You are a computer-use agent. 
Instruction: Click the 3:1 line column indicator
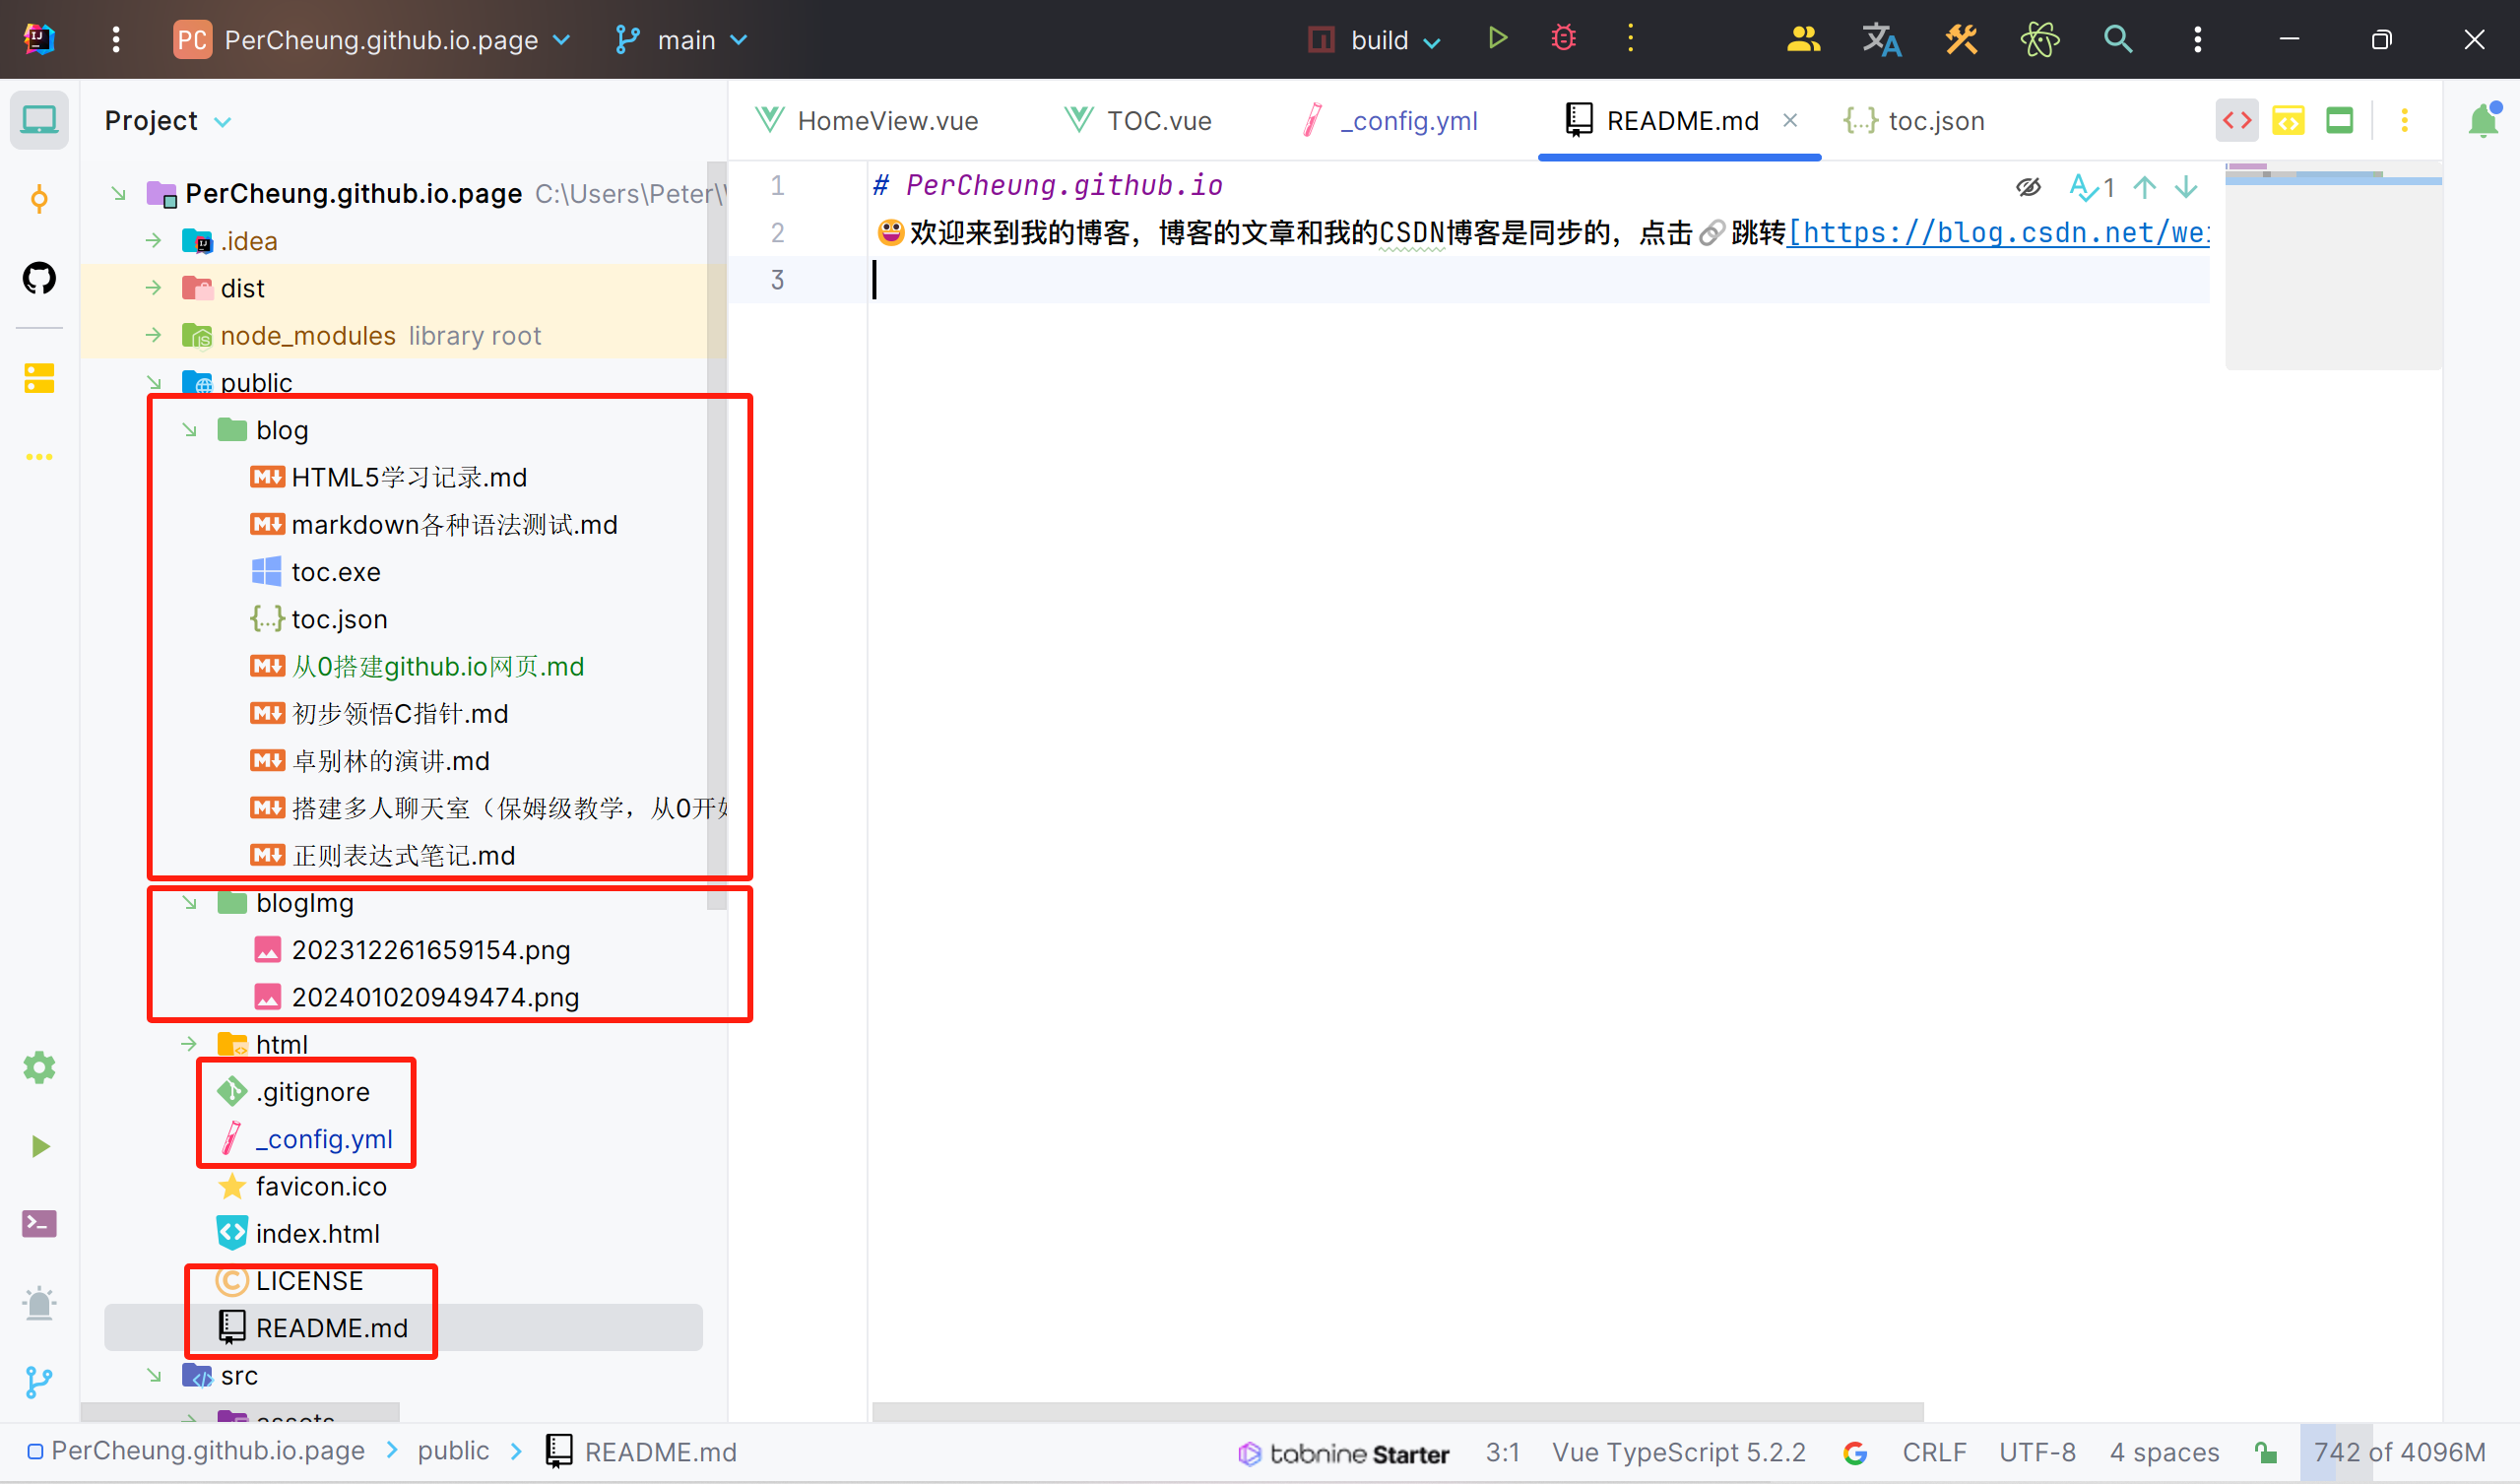[x=1503, y=1452]
